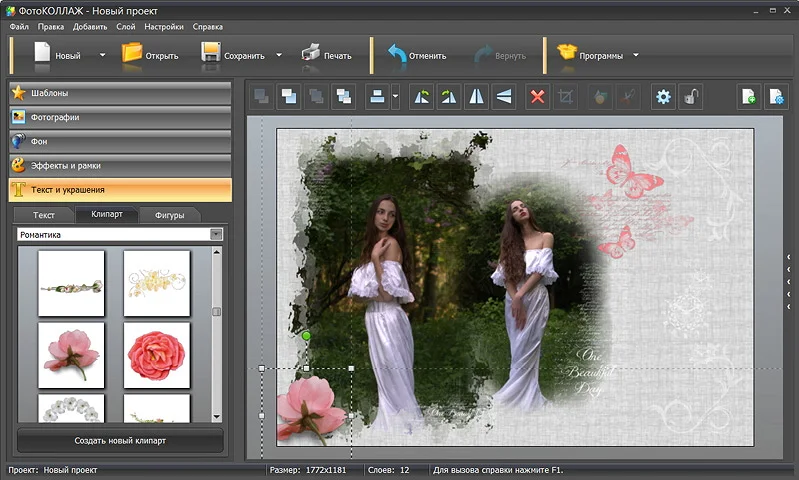Screen dimensions: 799x480
Task: Click the Создать новый клипарт button
Action: [x=120, y=441]
